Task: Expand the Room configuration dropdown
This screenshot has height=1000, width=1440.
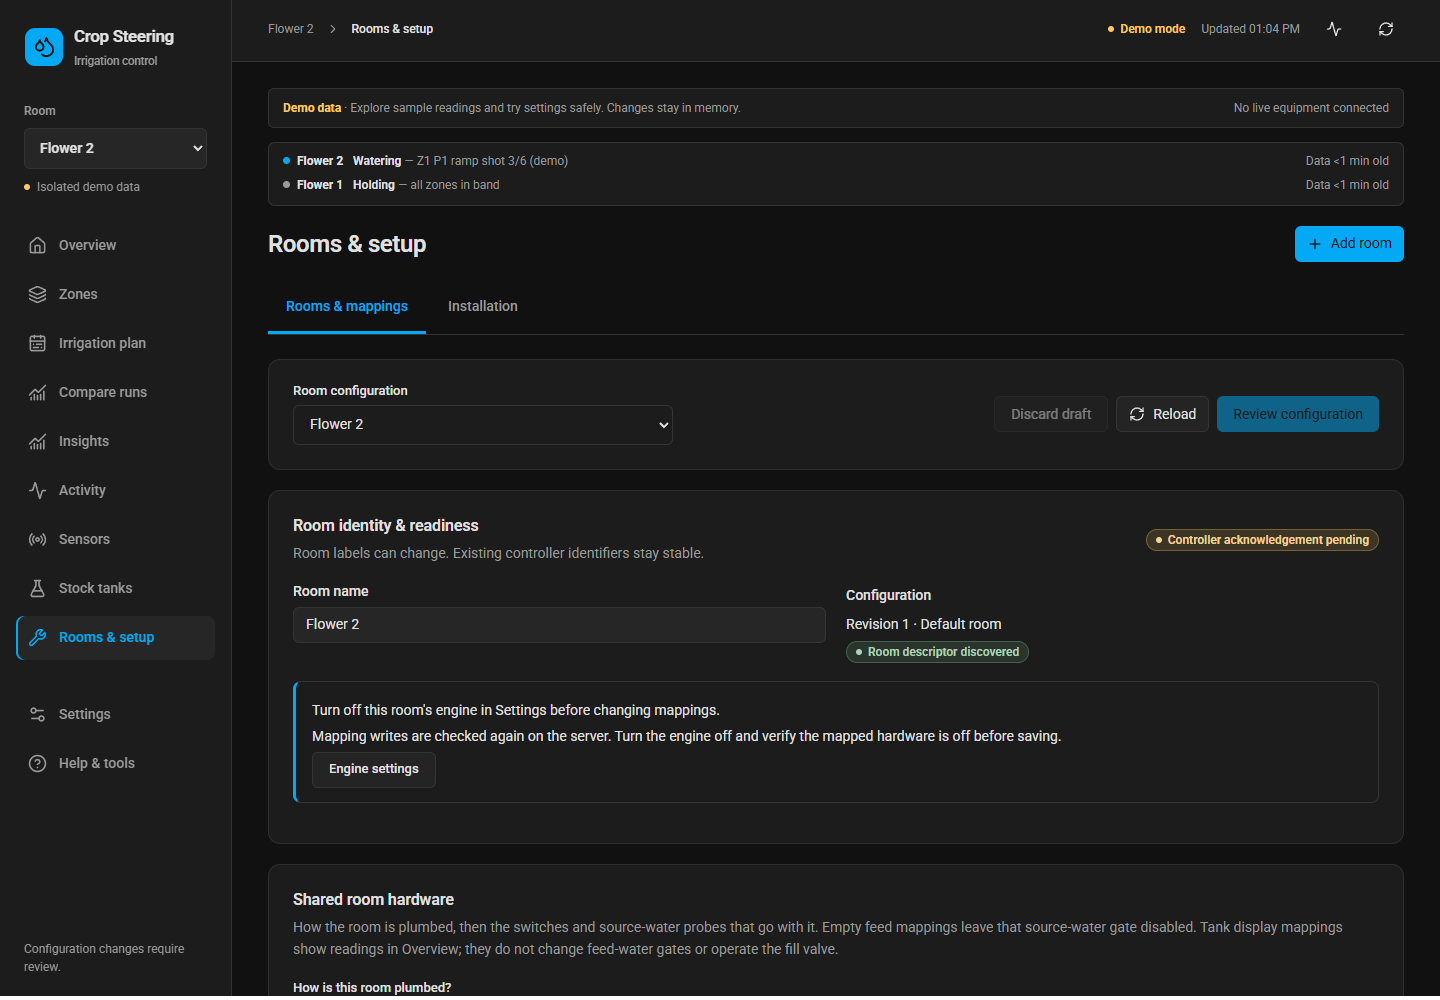Action: (x=483, y=425)
